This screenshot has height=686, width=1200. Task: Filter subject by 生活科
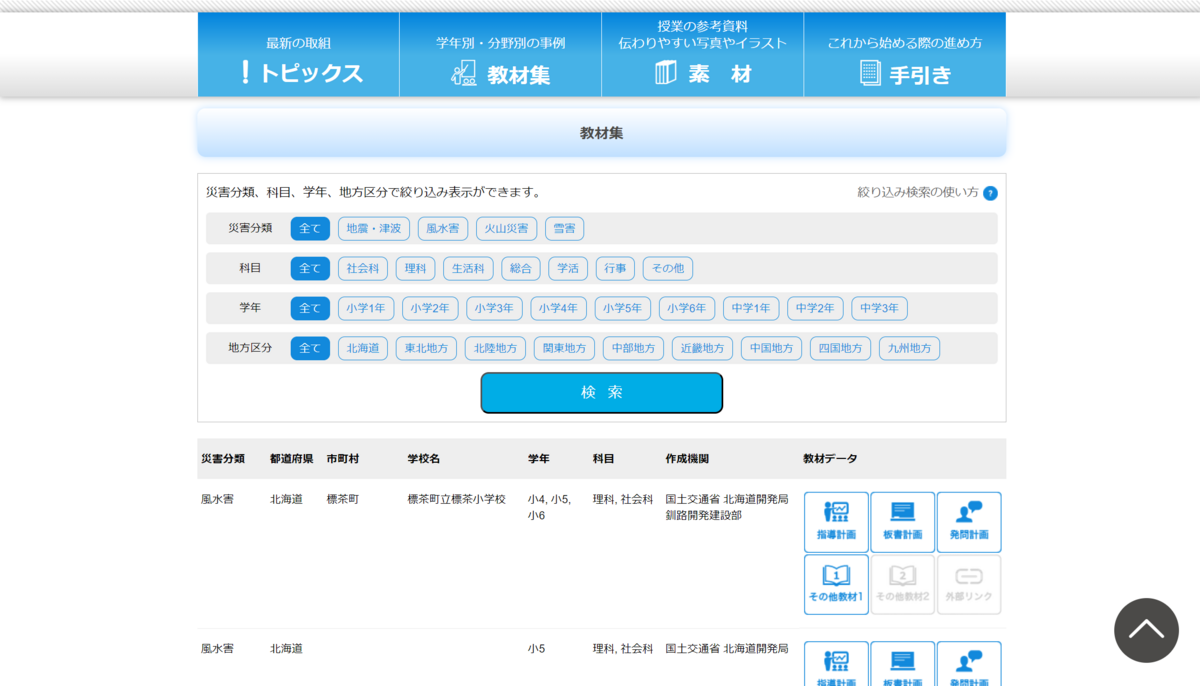[468, 268]
